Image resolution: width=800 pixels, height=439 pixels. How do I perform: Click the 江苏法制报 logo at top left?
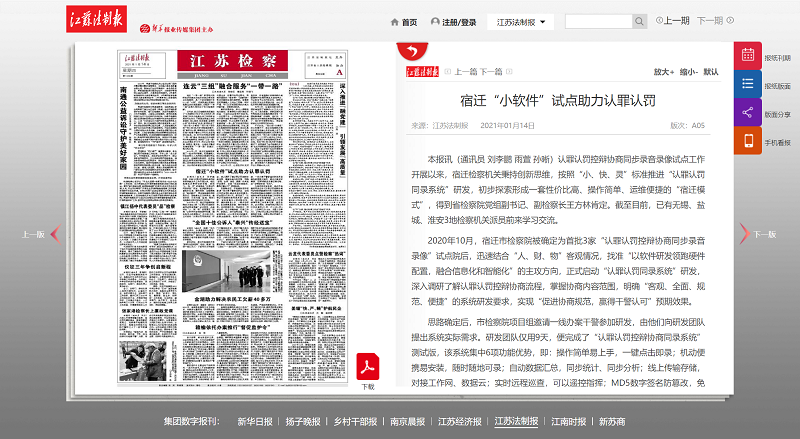tap(96, 19)
